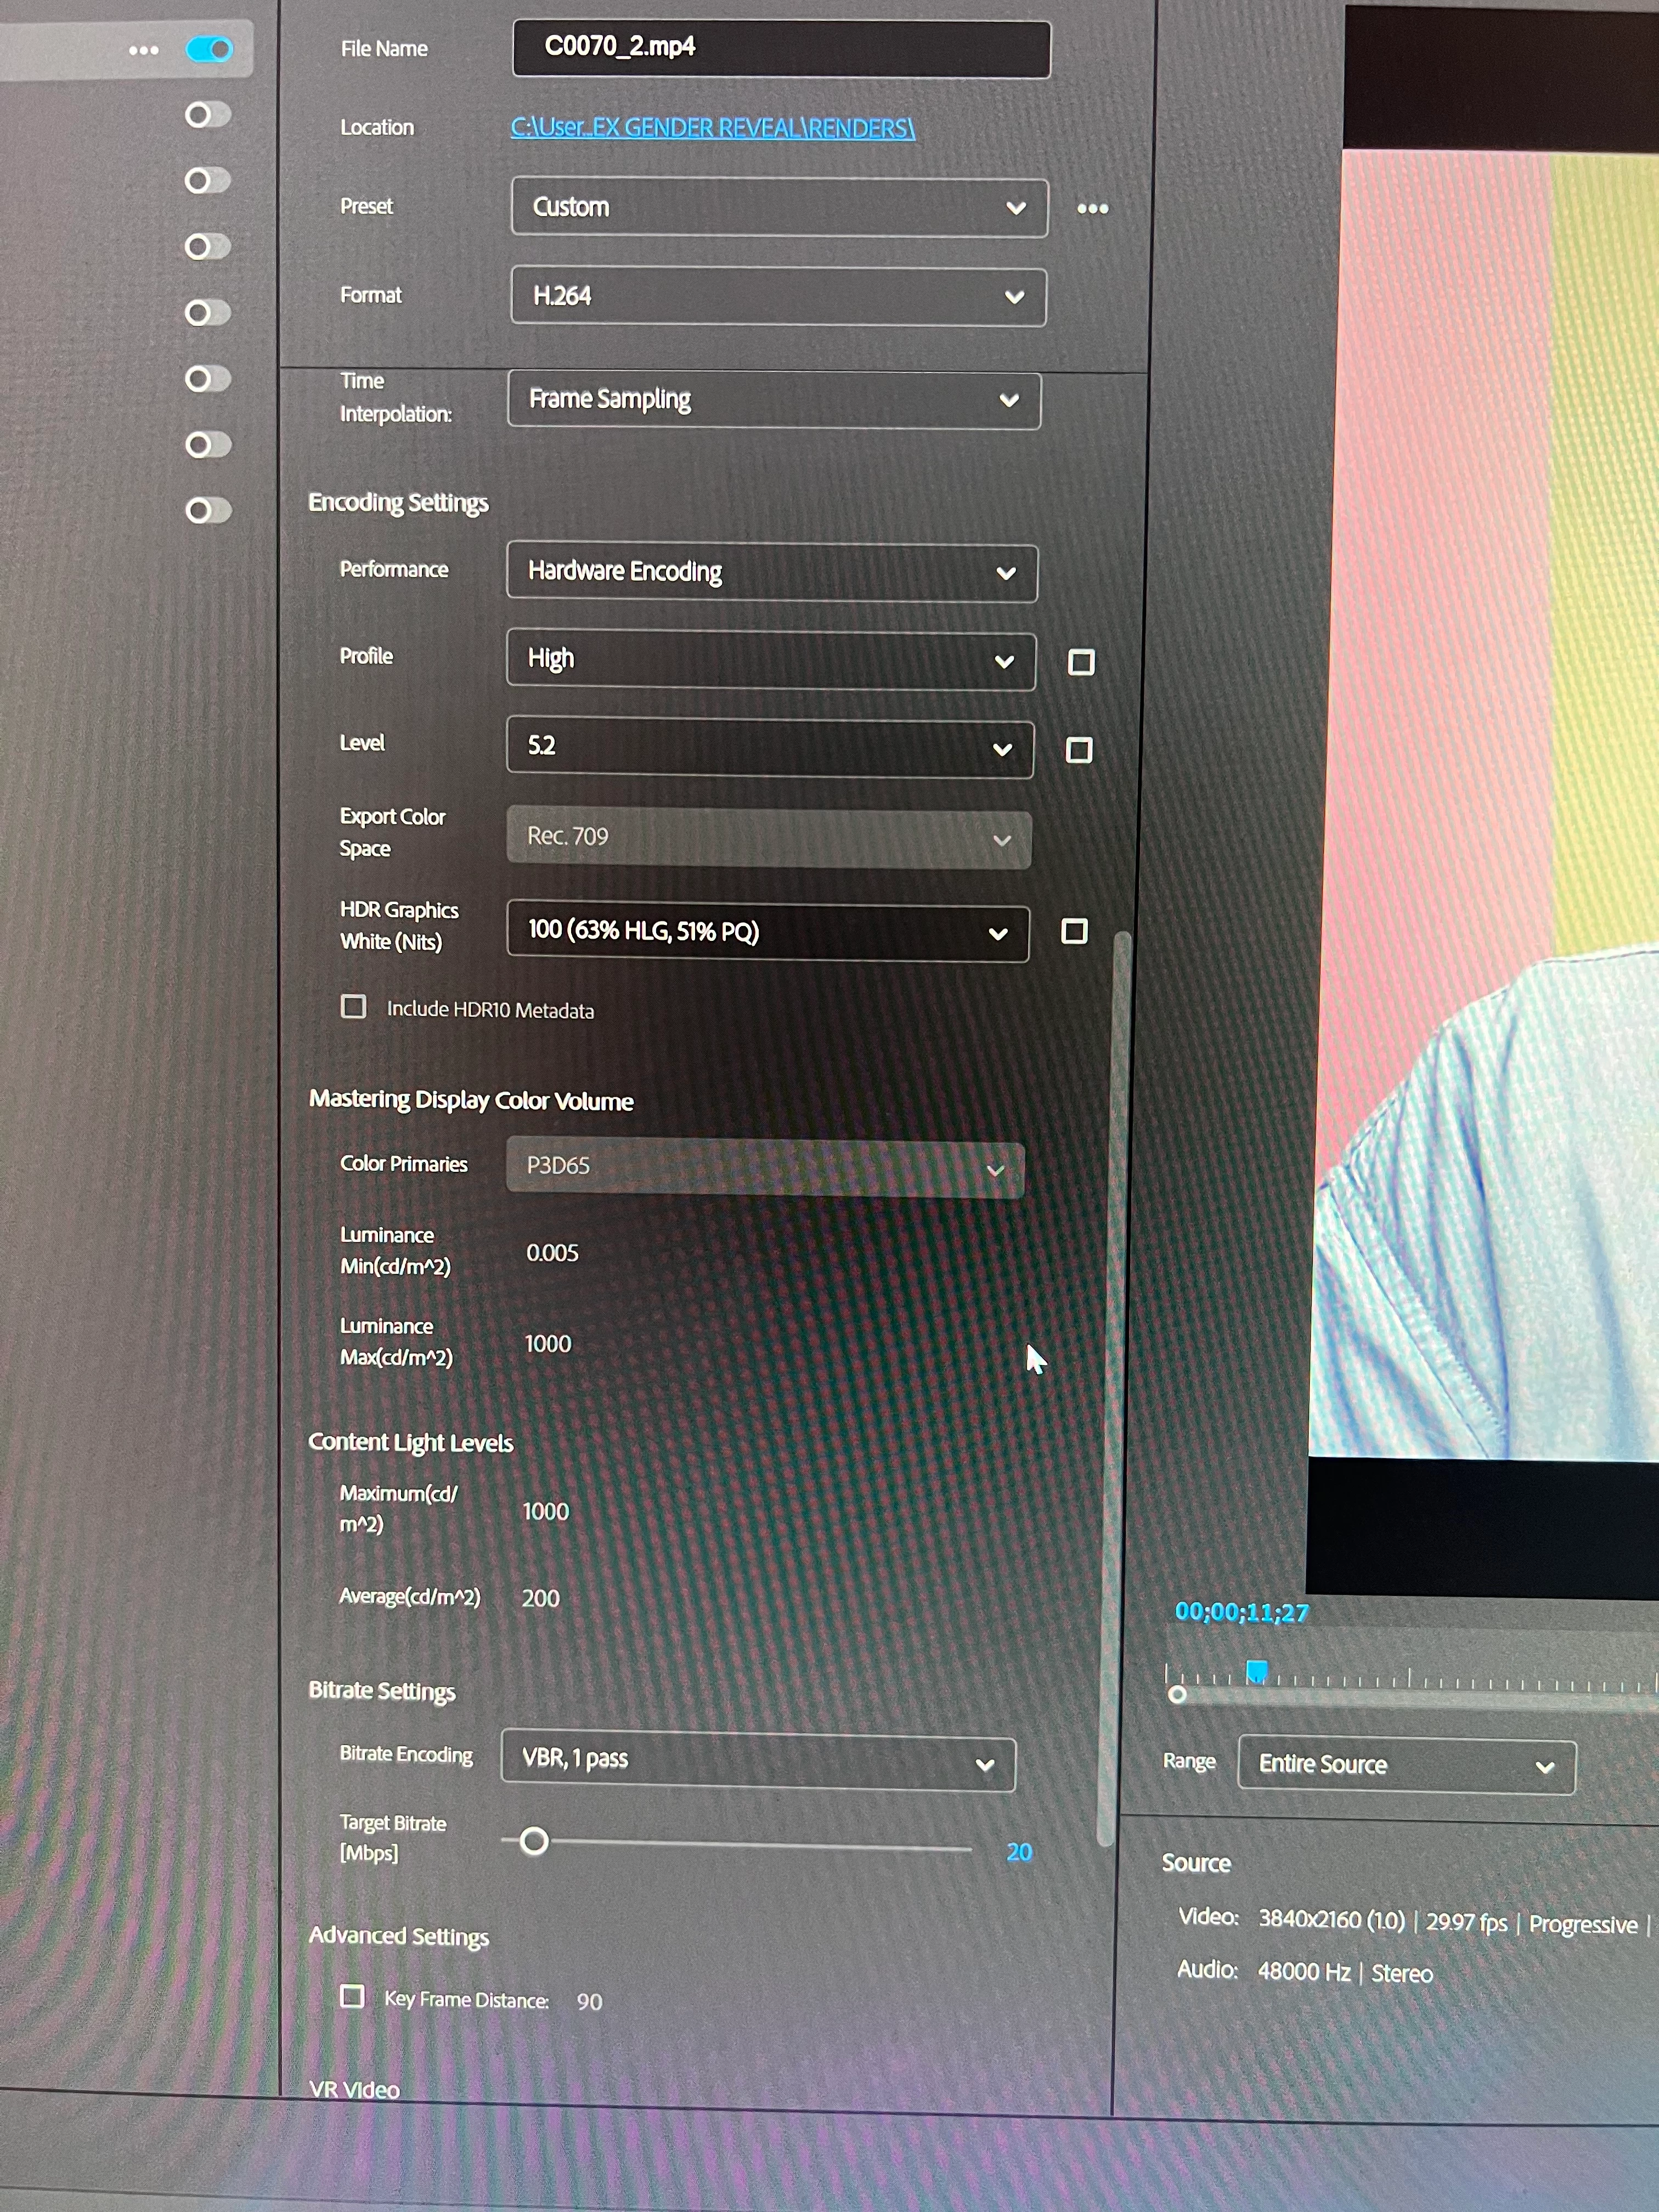Open the Performance Hardware Encoding dropdown
This screenshot has width=1659, height=2212.
point(771,572)
